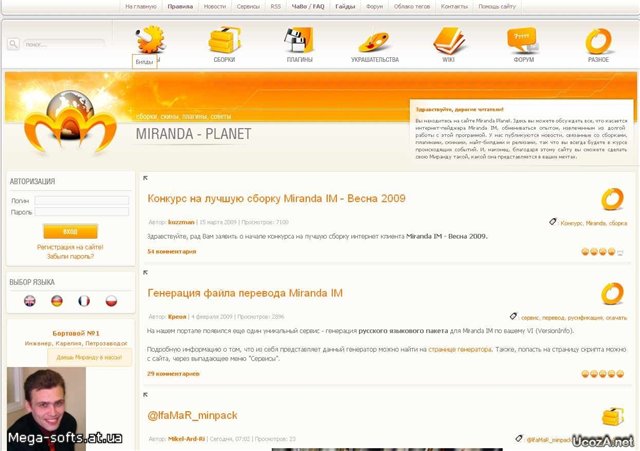Open Сервисы dropdown menu

pyautogui.click(x=248, y=7)
